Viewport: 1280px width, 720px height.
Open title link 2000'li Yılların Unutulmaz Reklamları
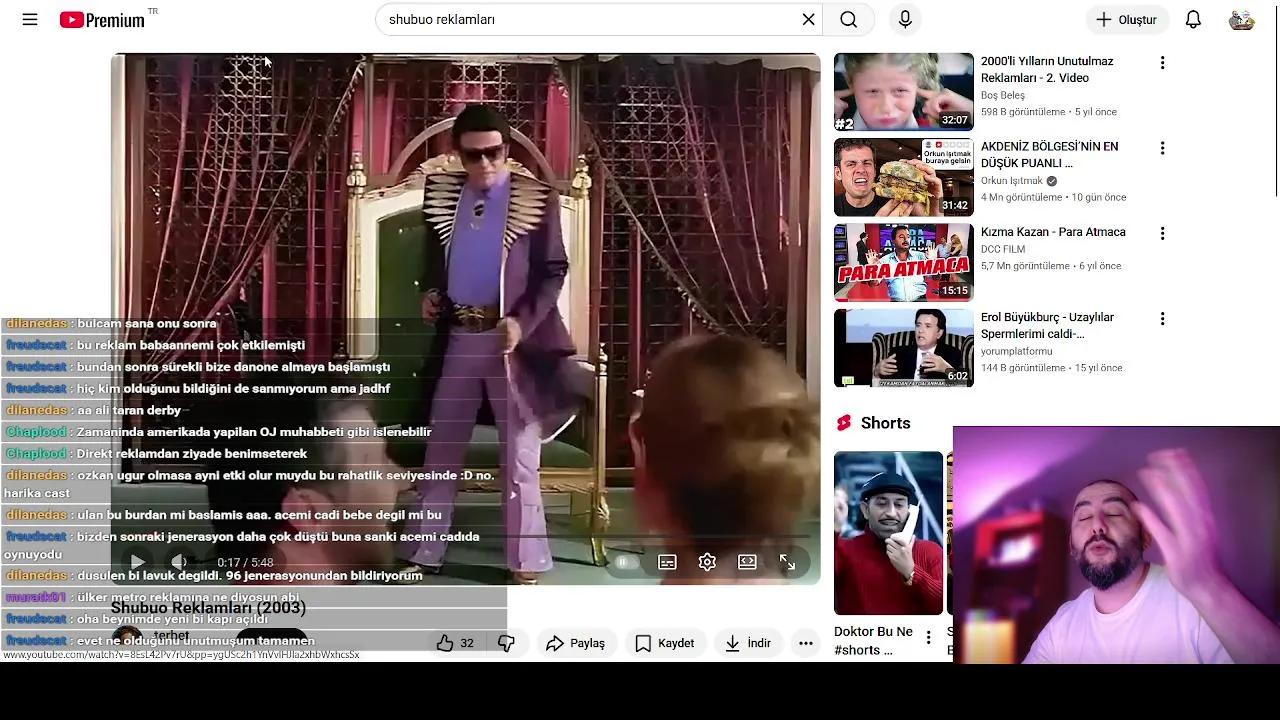(1047, 69)
